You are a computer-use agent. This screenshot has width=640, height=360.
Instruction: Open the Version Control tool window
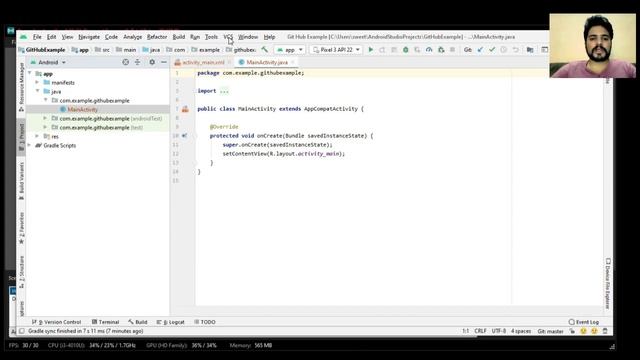(x=57, y=322)
